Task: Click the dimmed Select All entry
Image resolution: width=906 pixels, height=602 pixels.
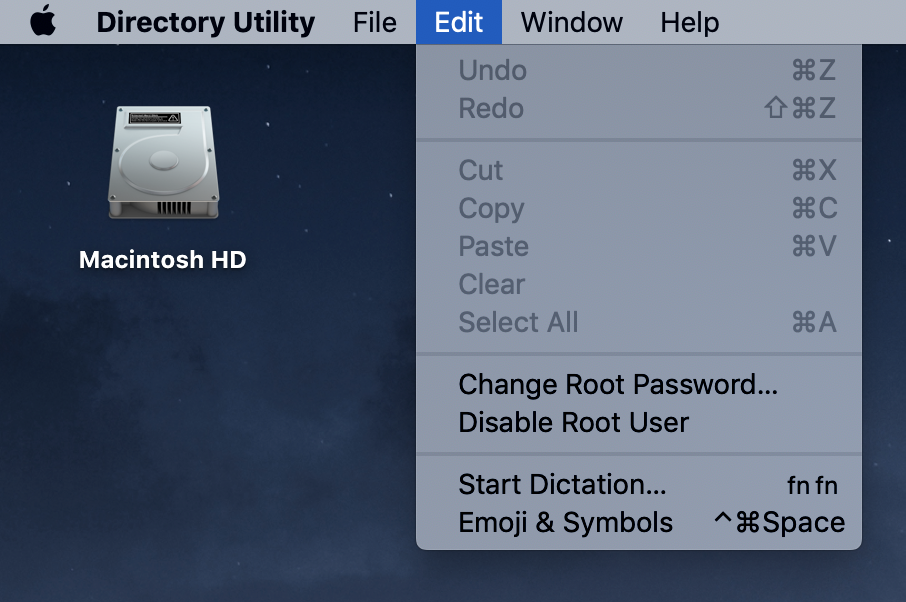Action: (x=638, y=322)
